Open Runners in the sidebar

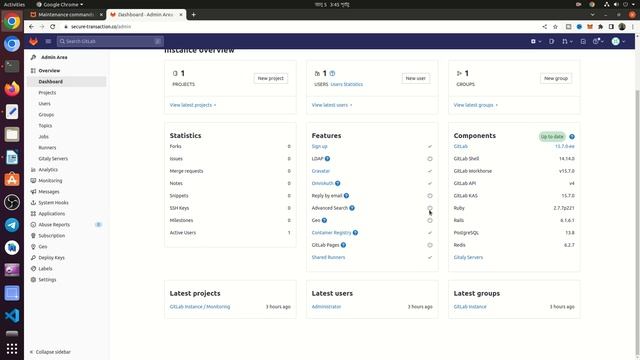pos(47,148)
